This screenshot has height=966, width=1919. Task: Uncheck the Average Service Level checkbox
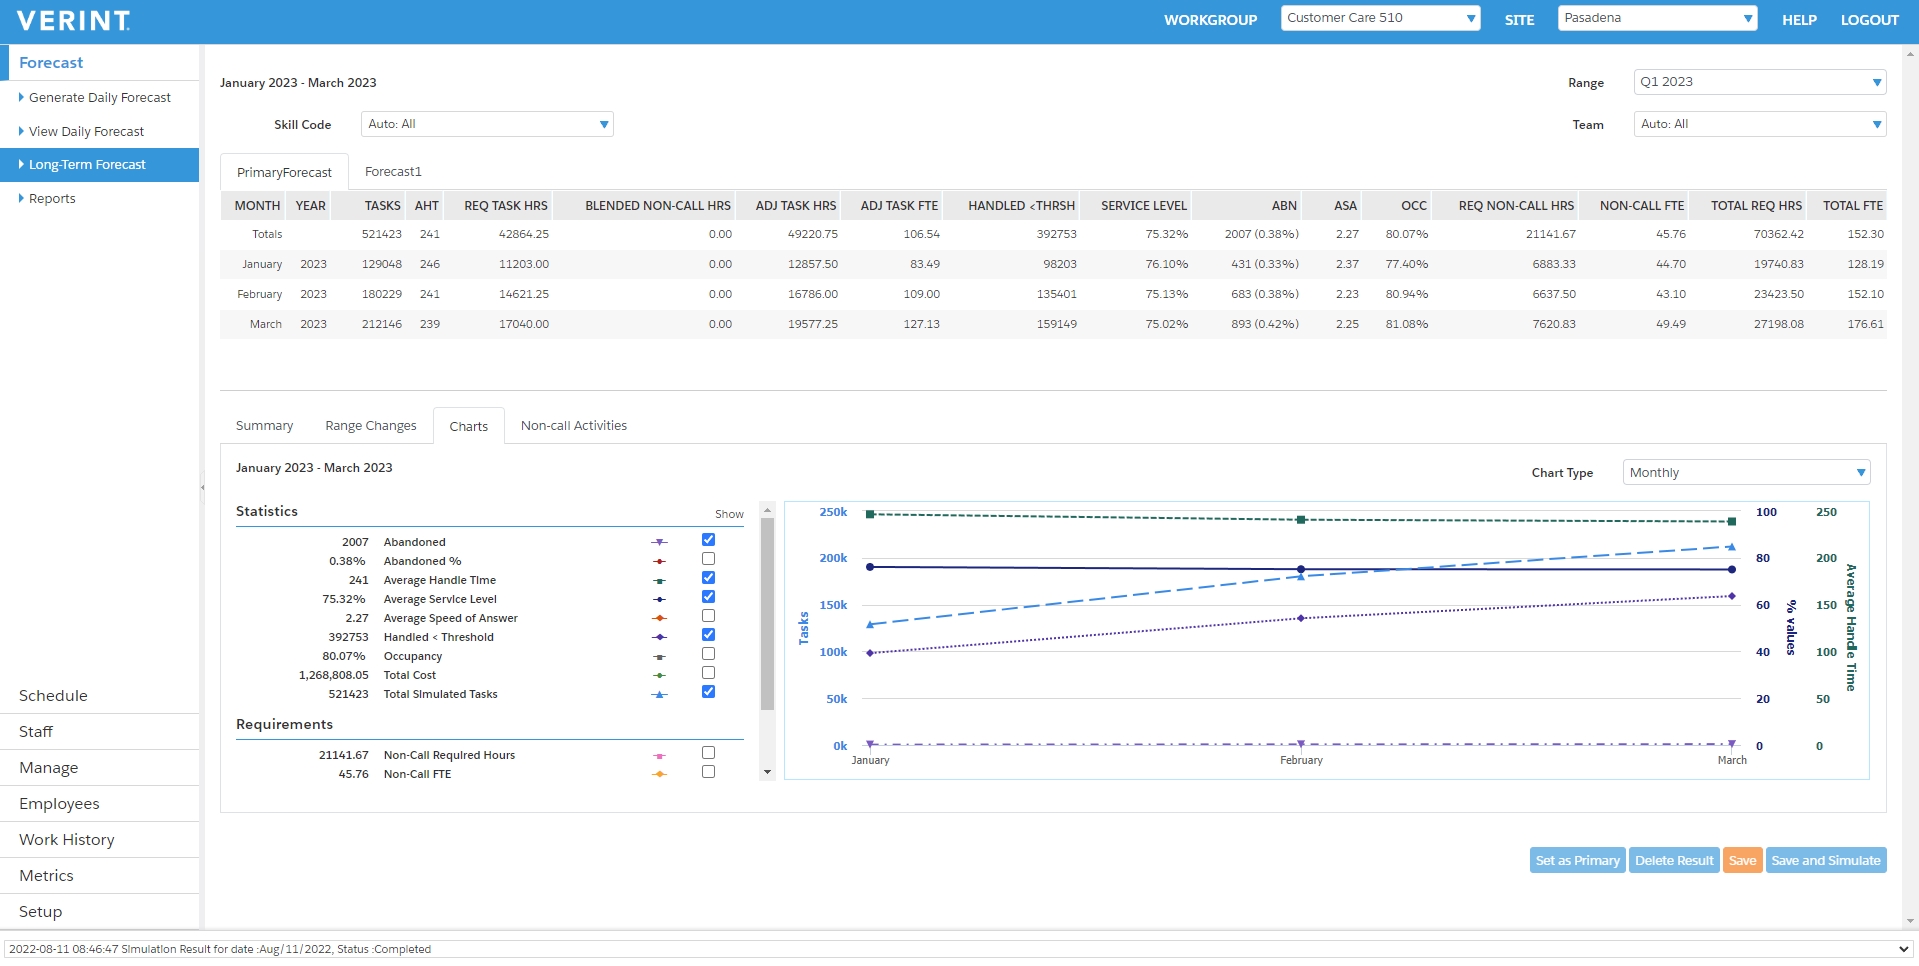(708, 597)
